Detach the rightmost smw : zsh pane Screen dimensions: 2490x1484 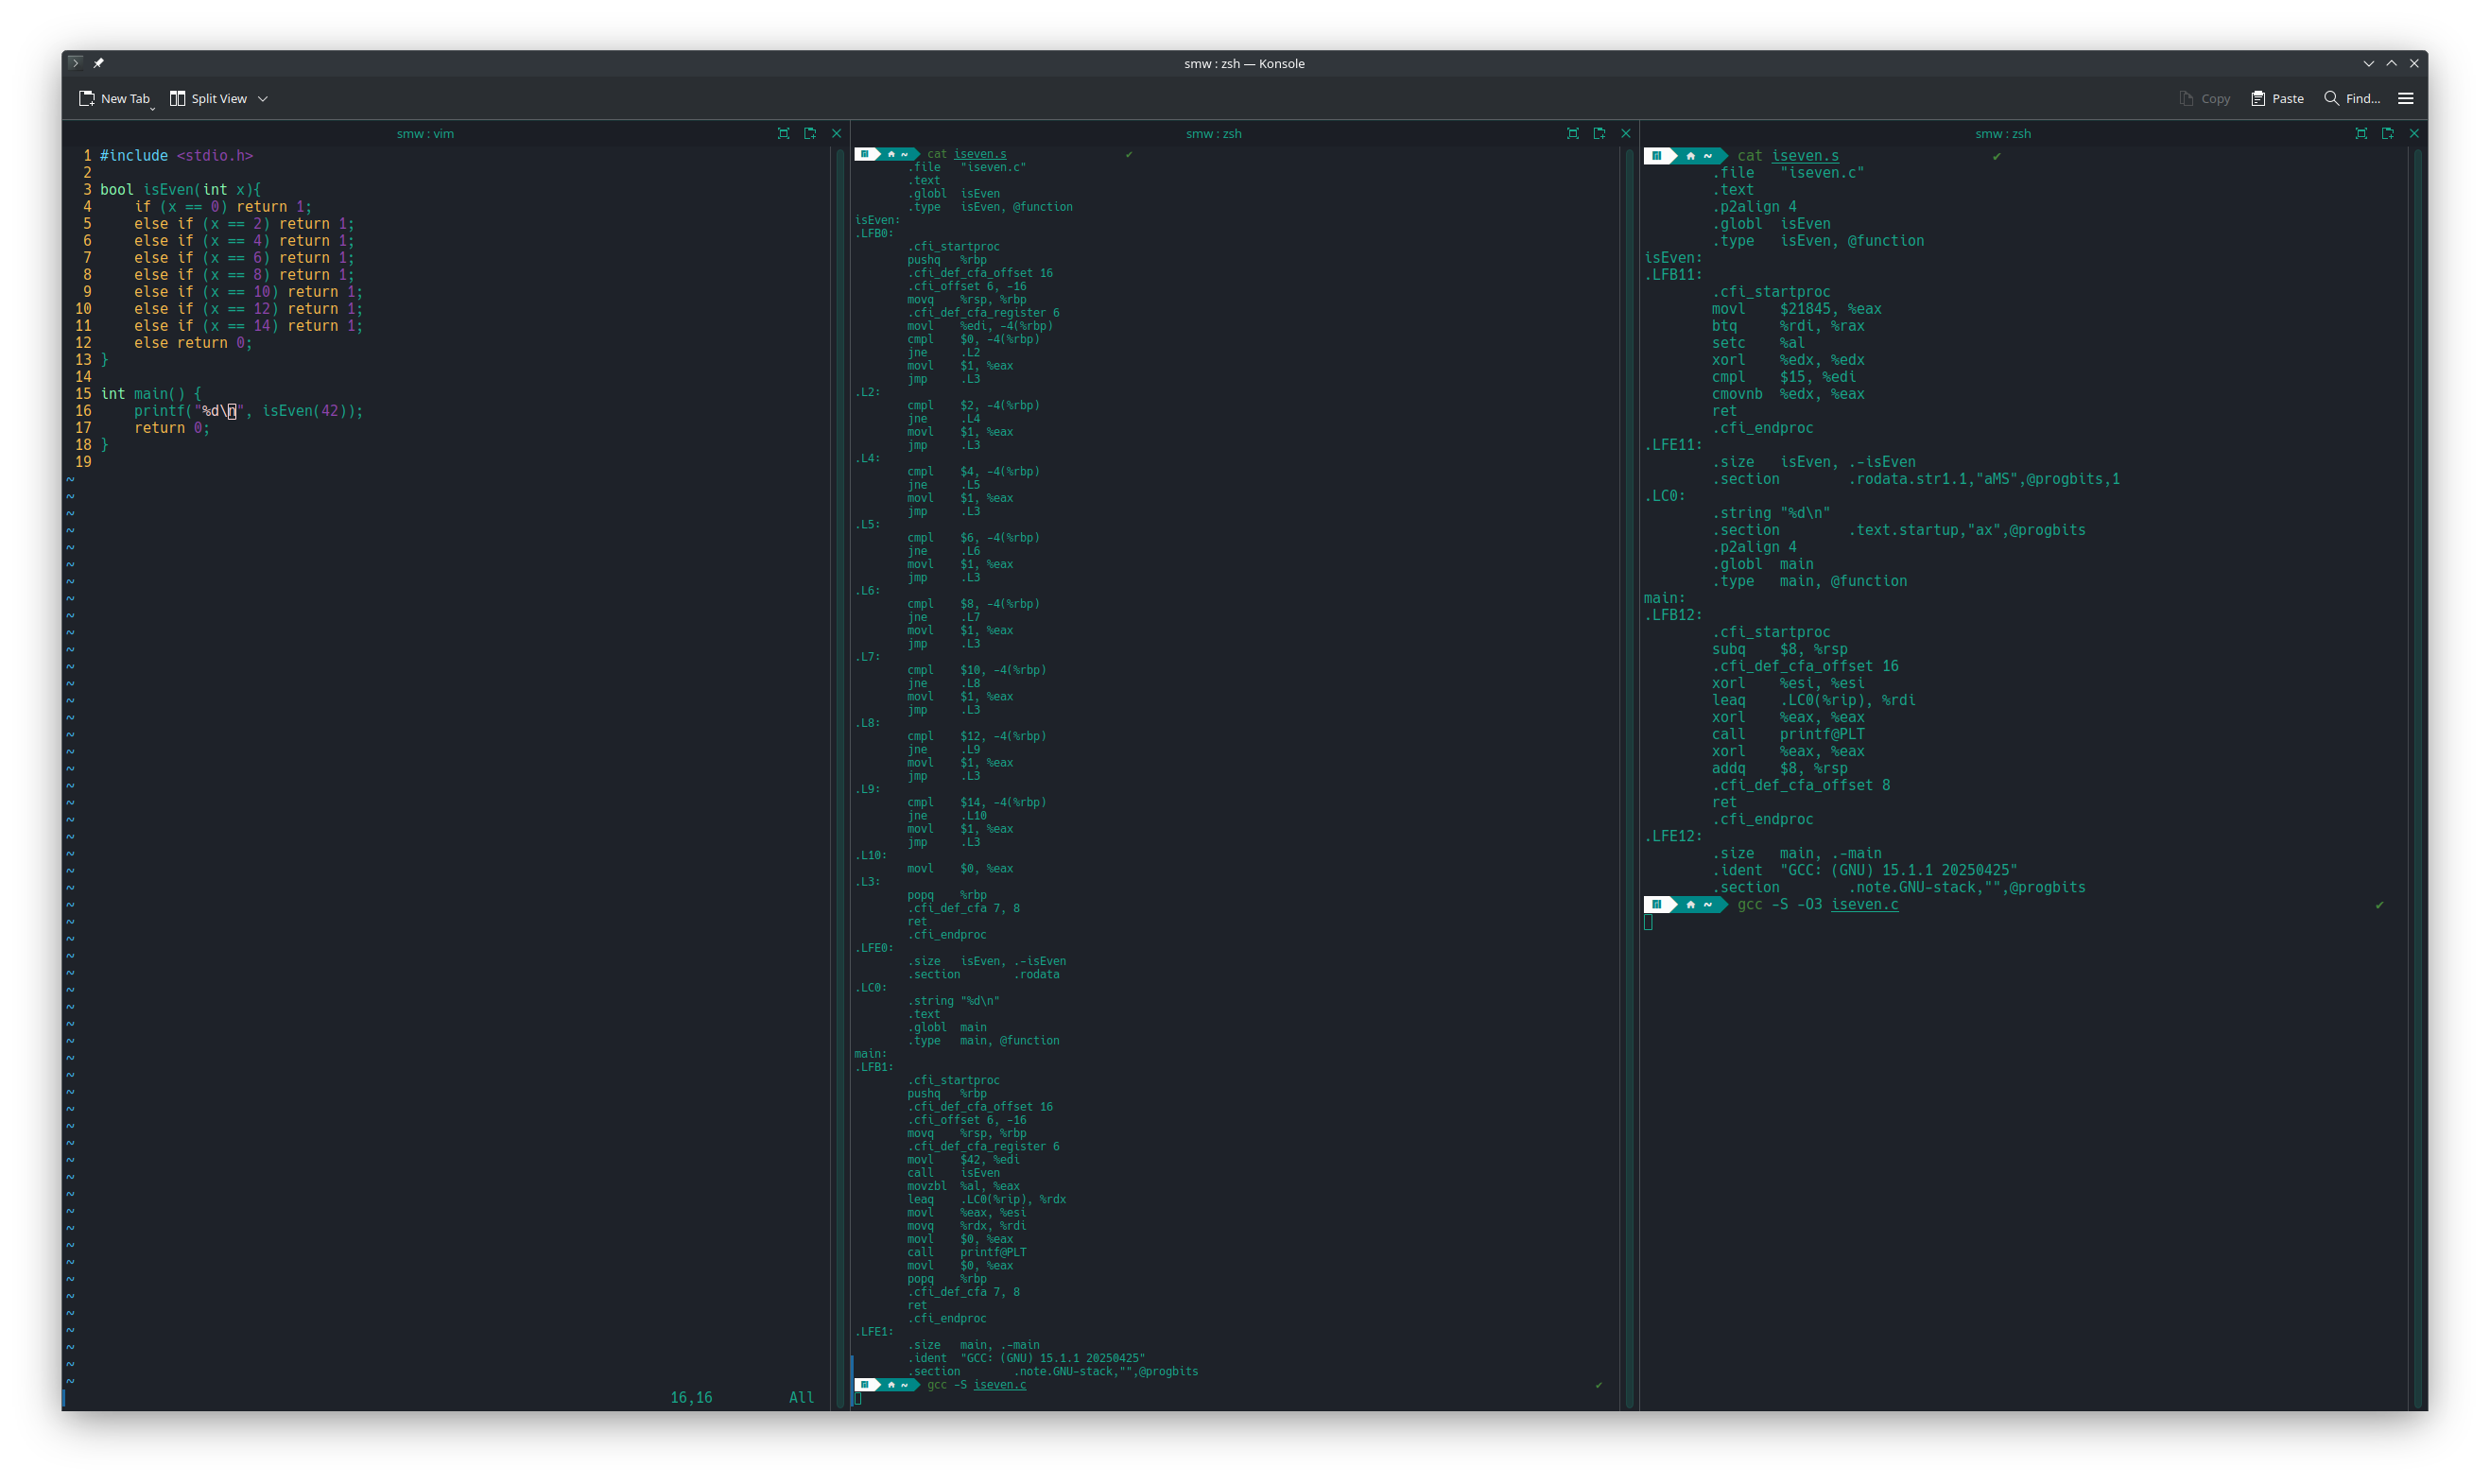click(2388, 133)
